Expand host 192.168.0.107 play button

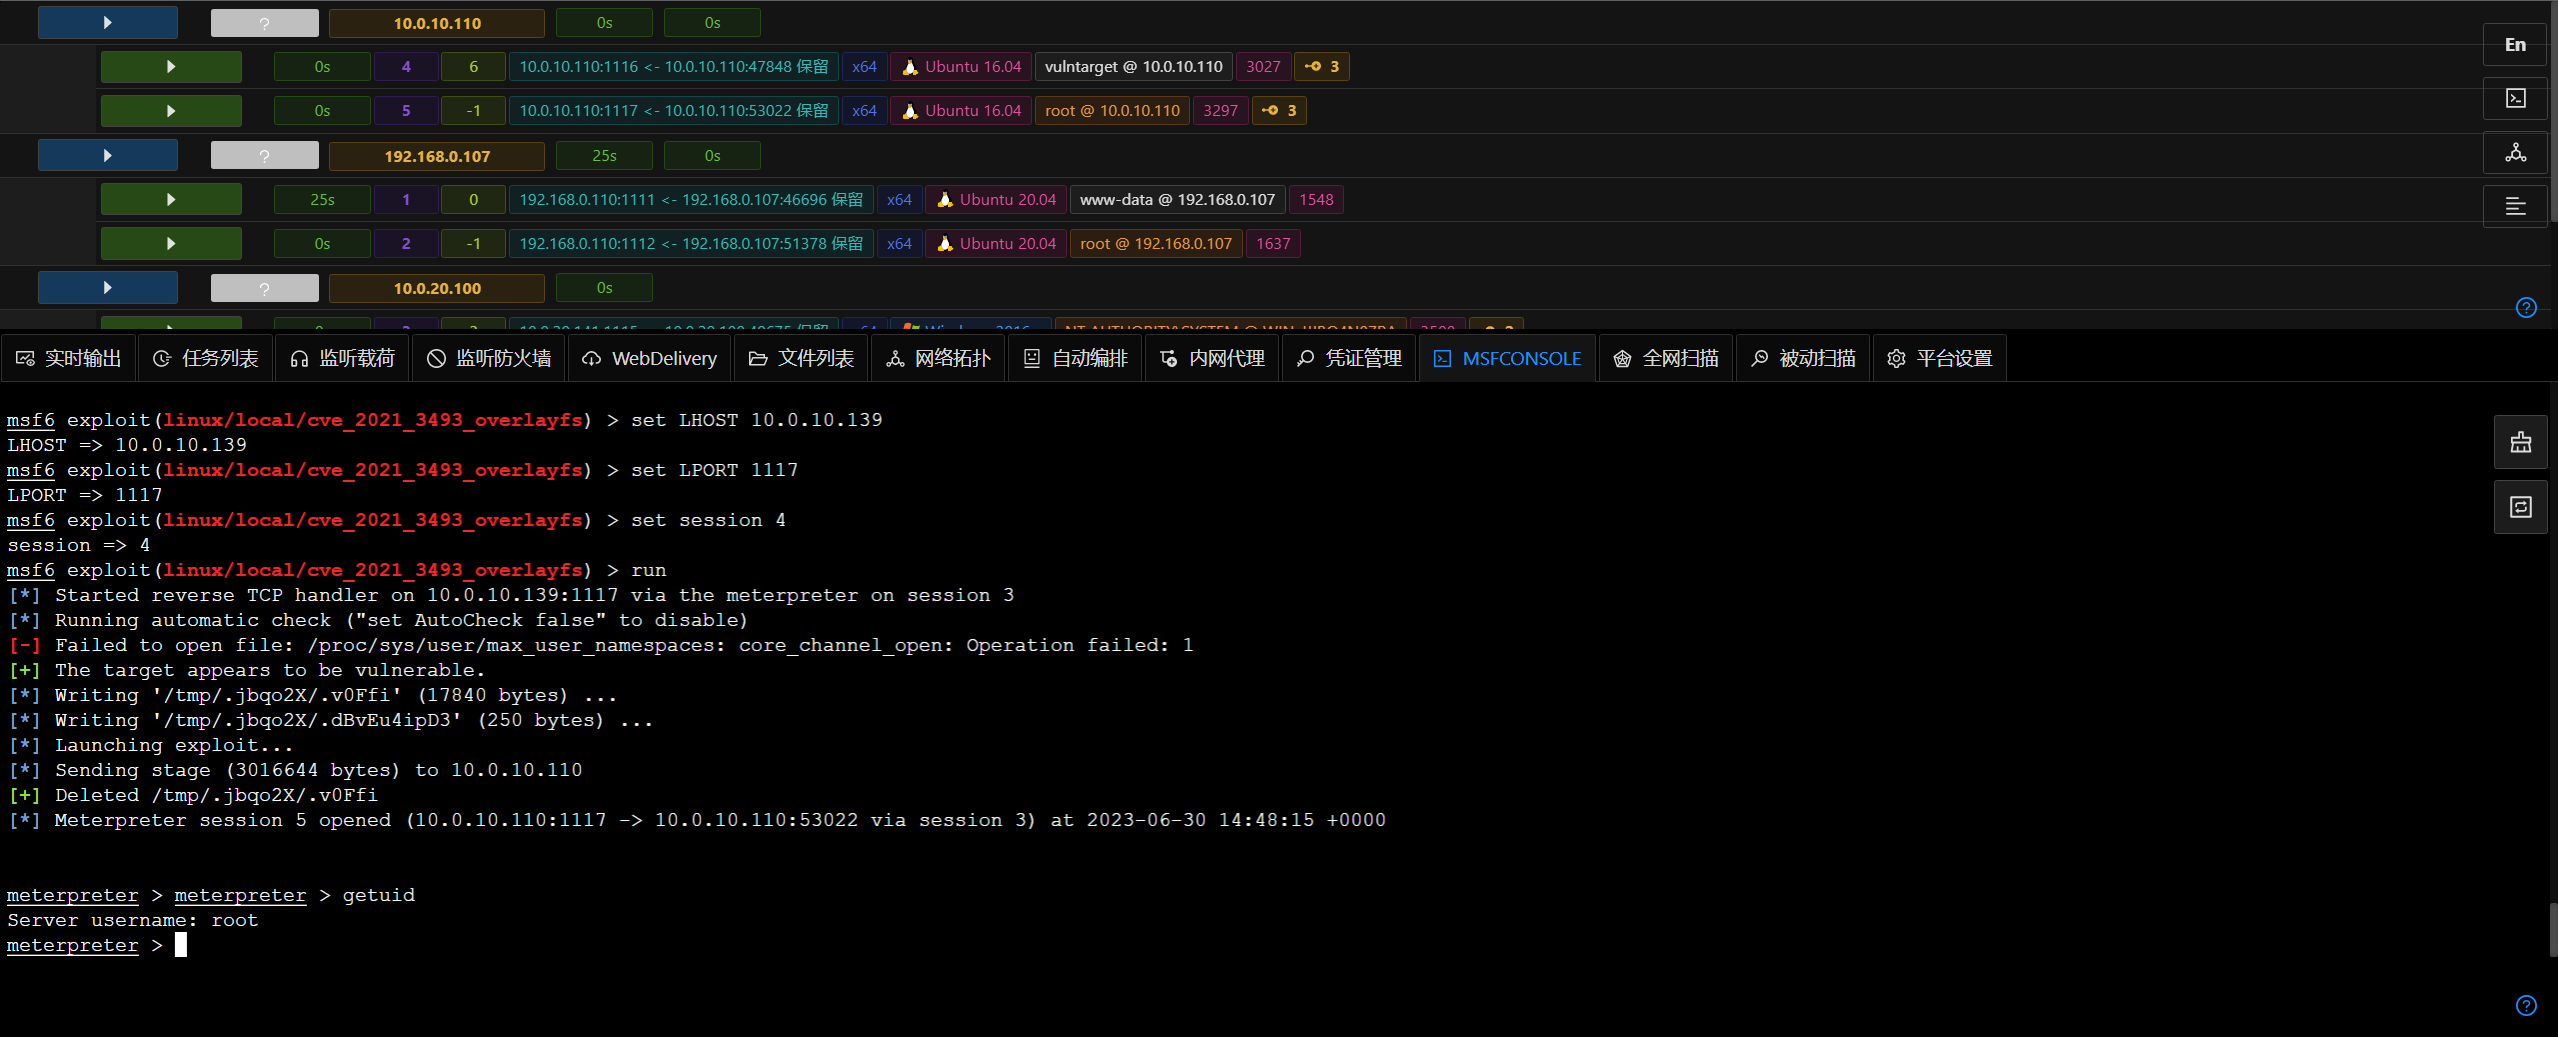[x=108, y=156]
